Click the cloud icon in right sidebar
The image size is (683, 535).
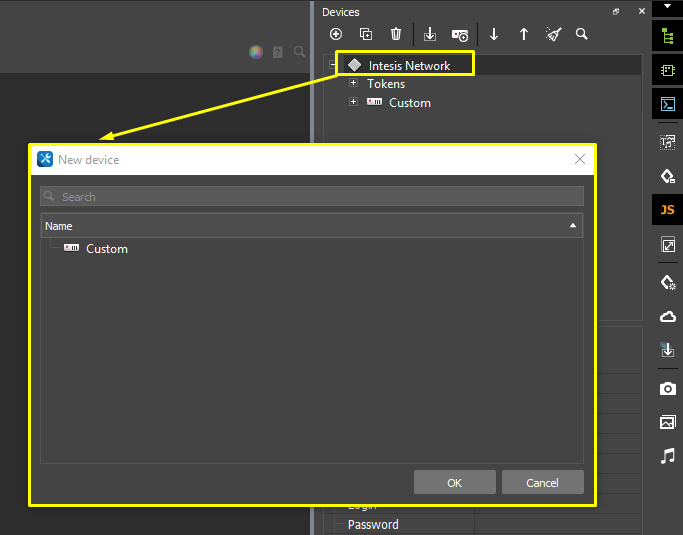668,317
